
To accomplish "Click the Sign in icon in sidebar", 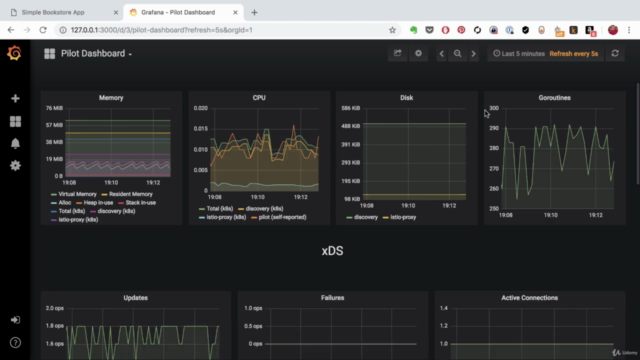I will coord(15,320).
